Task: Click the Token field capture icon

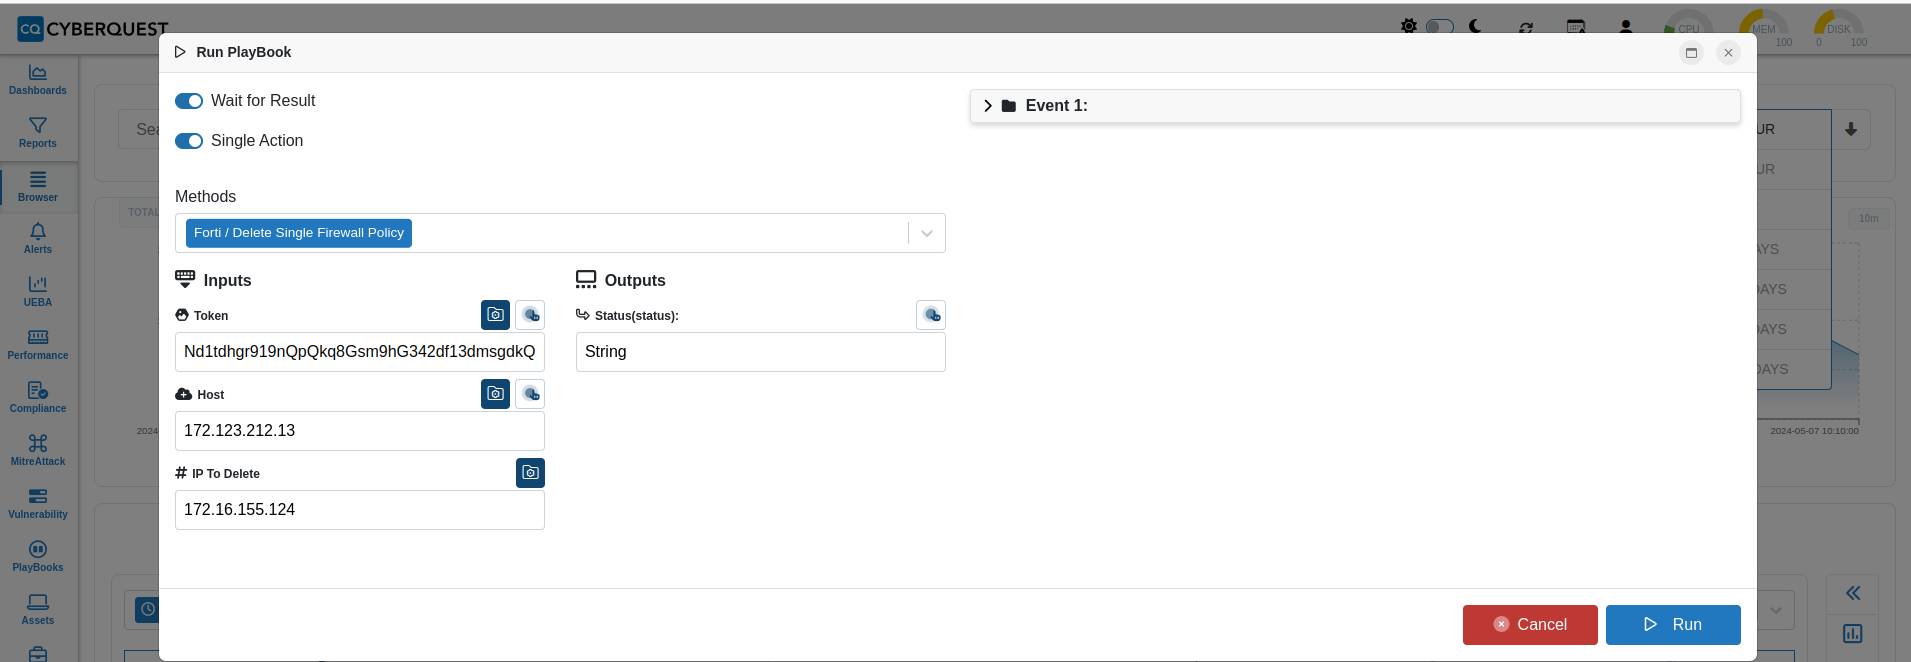Action: pos(495,315)
